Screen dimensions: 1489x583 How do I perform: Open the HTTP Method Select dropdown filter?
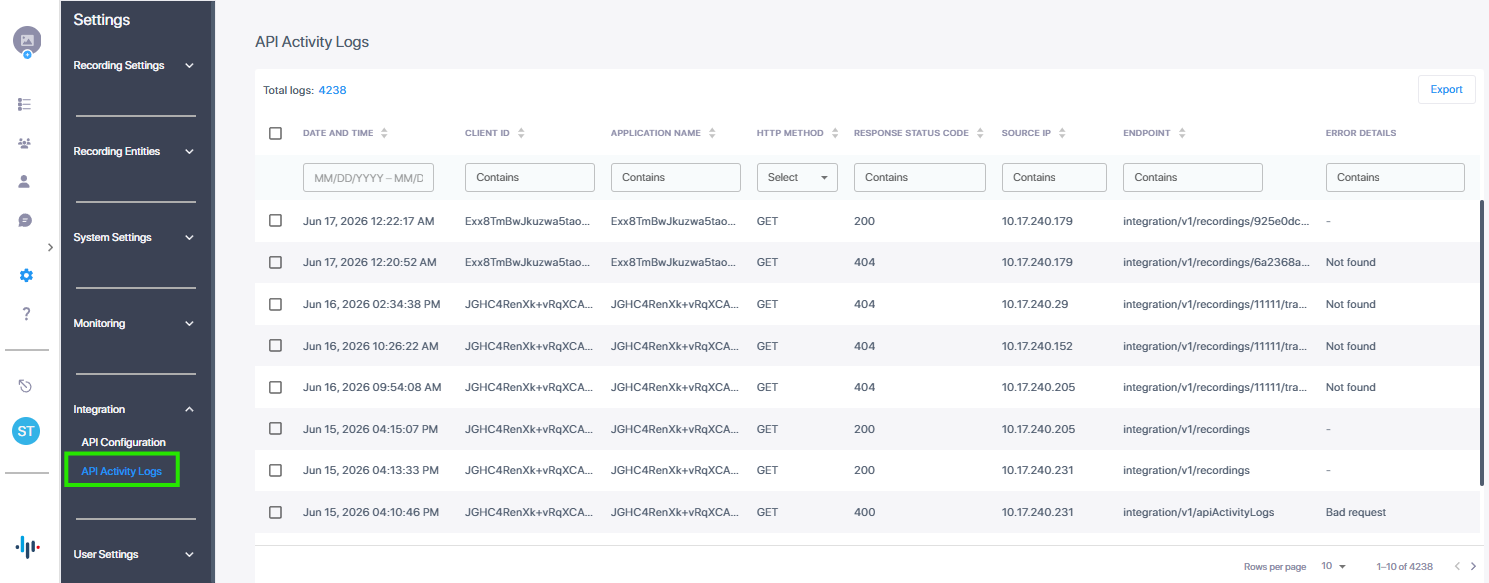[797, 177]
